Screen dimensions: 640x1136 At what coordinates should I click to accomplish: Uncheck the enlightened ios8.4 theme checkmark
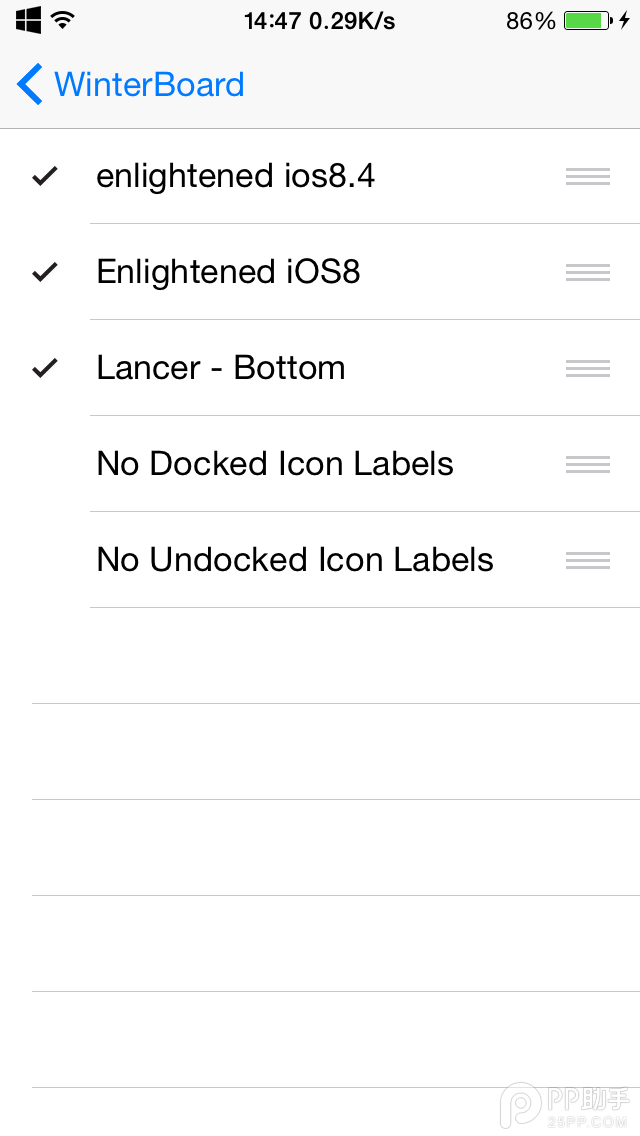pyautogui.click(x=45, y=177)
